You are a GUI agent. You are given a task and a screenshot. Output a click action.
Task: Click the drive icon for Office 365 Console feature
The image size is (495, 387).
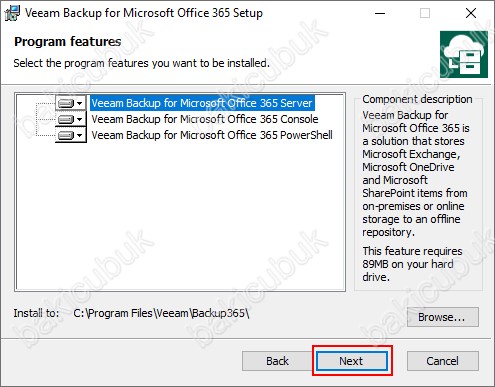66,119
